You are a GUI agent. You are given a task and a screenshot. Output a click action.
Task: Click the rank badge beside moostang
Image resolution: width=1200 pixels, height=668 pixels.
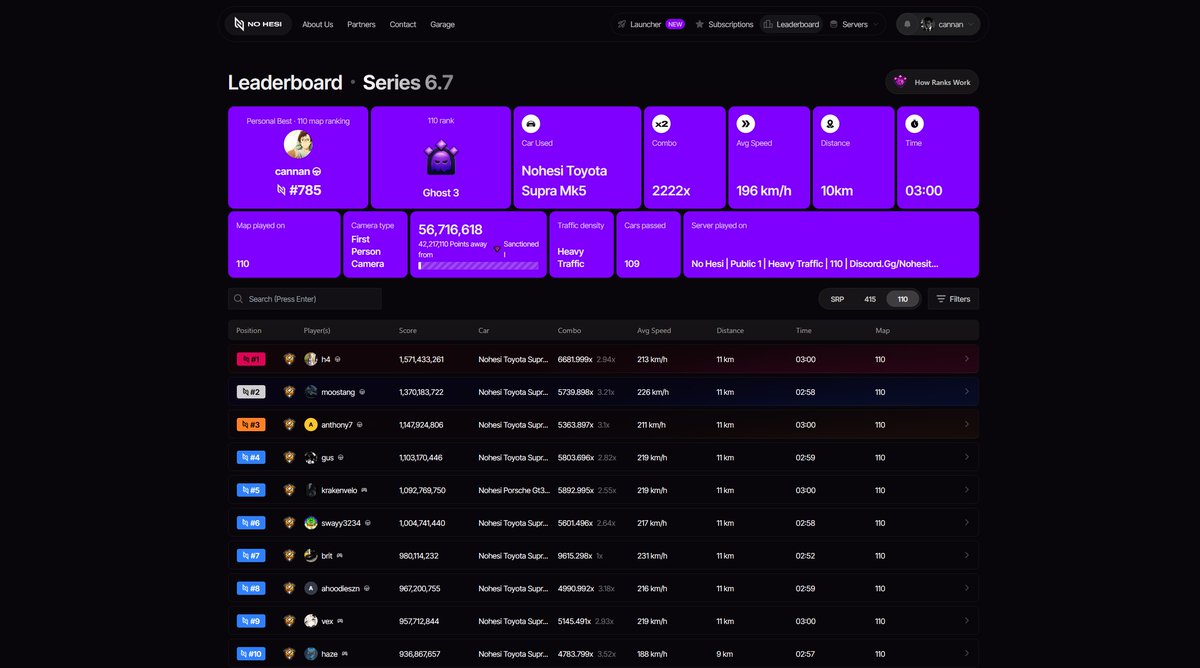tap(290, 392)
